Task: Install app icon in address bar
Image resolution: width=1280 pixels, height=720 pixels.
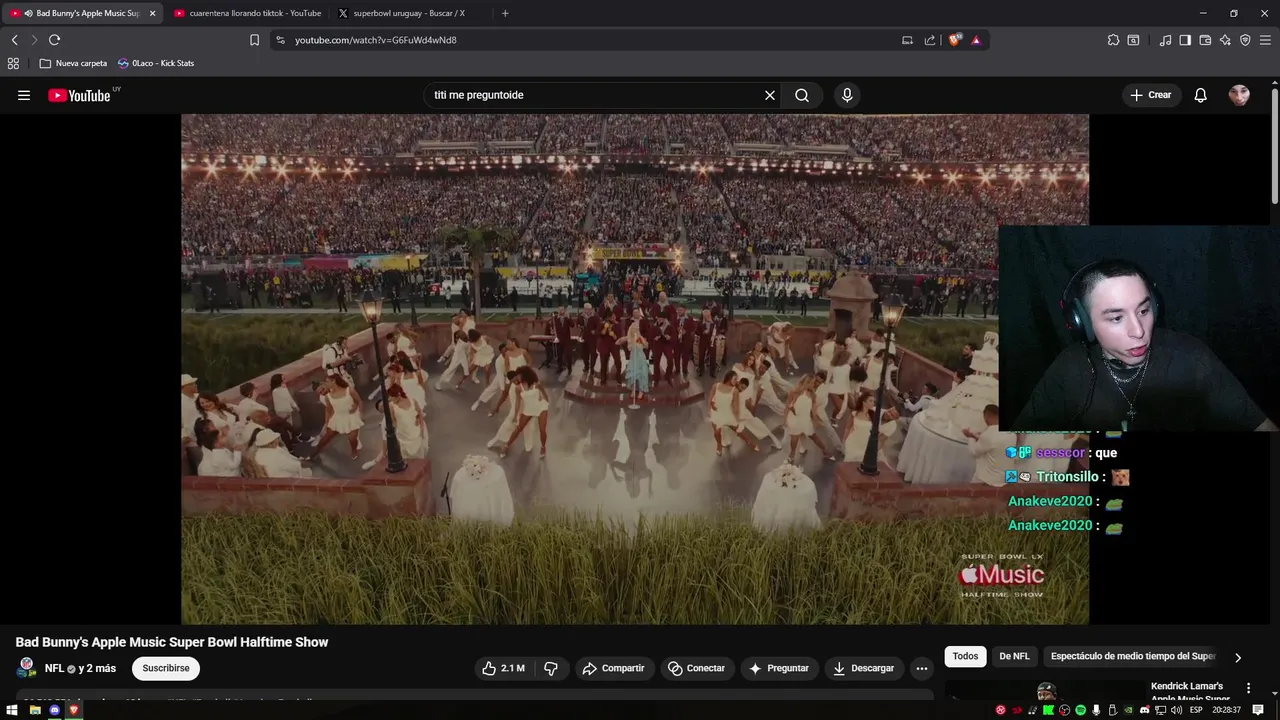Action: click(907, 40)
